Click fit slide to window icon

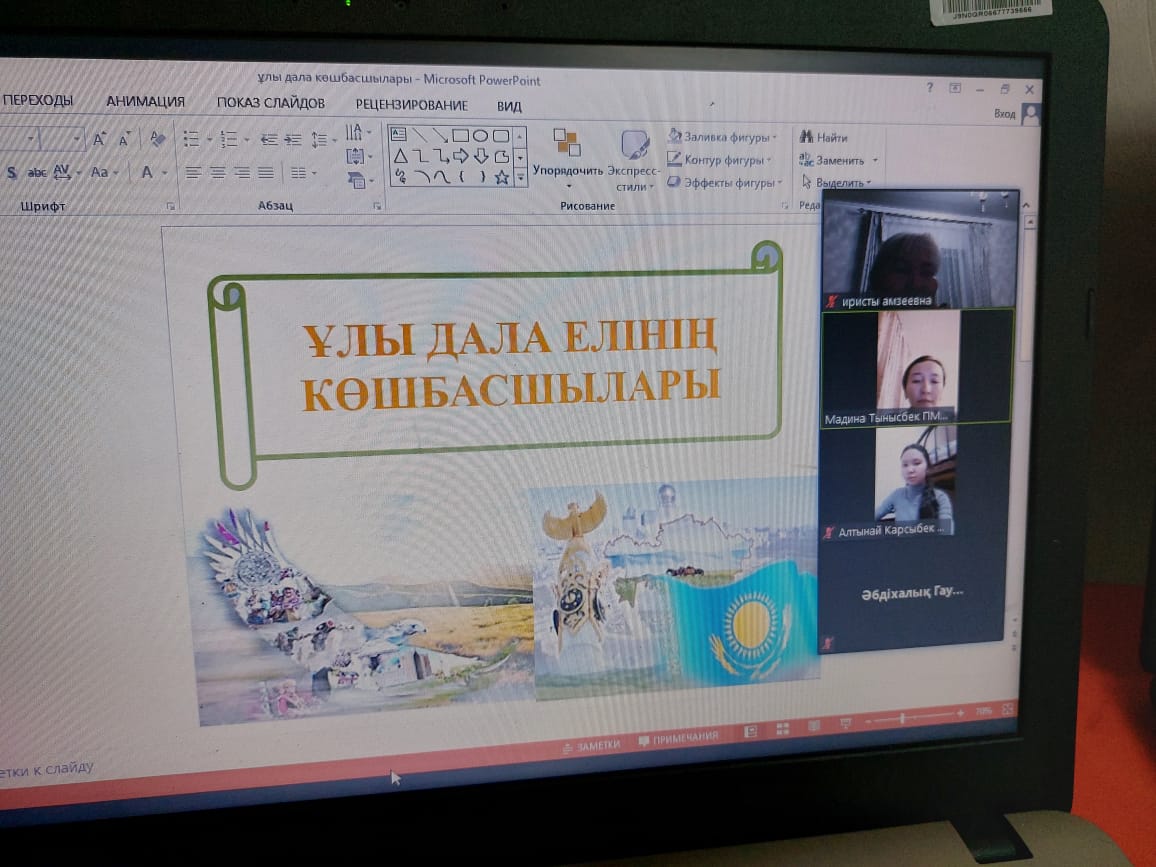pos(1007,710)
